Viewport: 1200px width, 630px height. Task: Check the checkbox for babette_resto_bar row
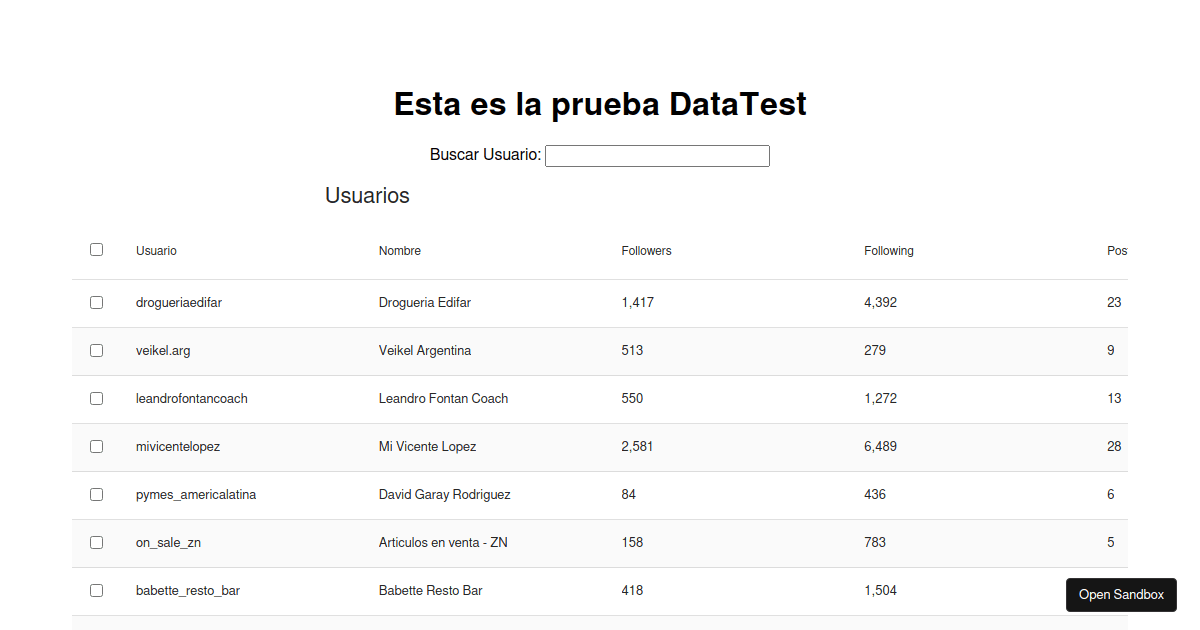tap(96, 590)
